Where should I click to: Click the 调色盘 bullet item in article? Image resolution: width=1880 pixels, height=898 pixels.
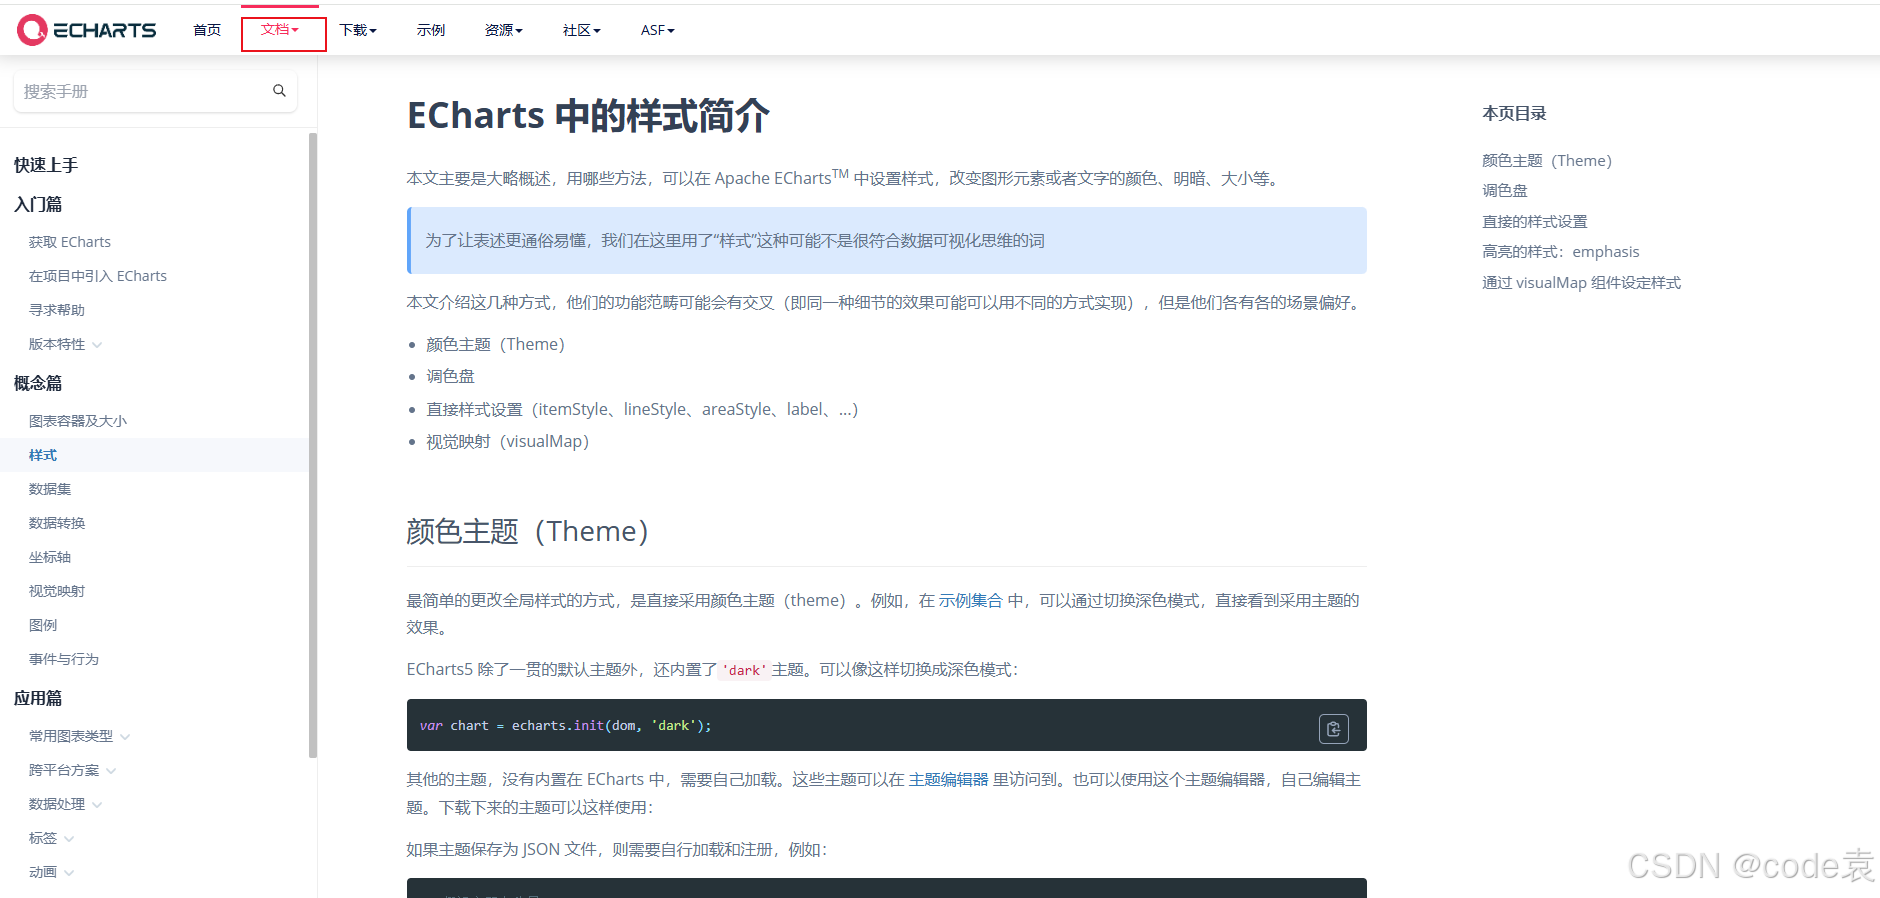coord(450,376)
